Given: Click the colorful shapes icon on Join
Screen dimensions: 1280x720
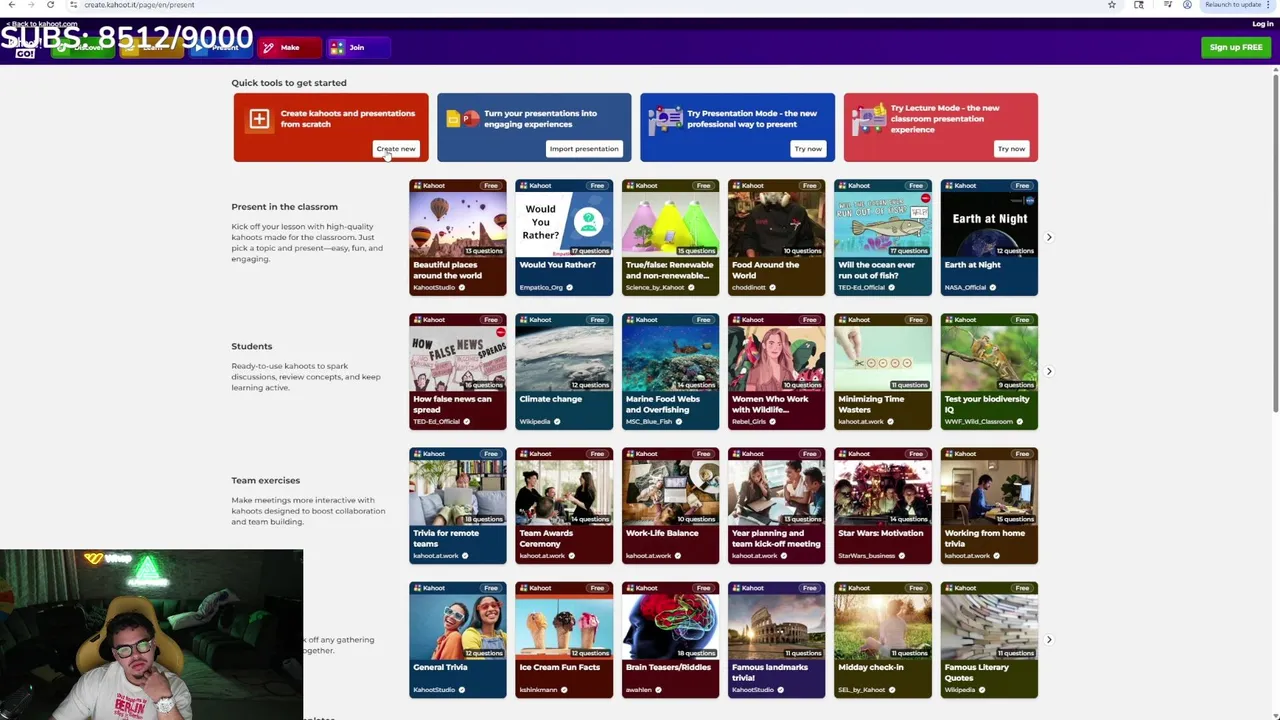Looking at the screenshot, I should tap(337, 47).
